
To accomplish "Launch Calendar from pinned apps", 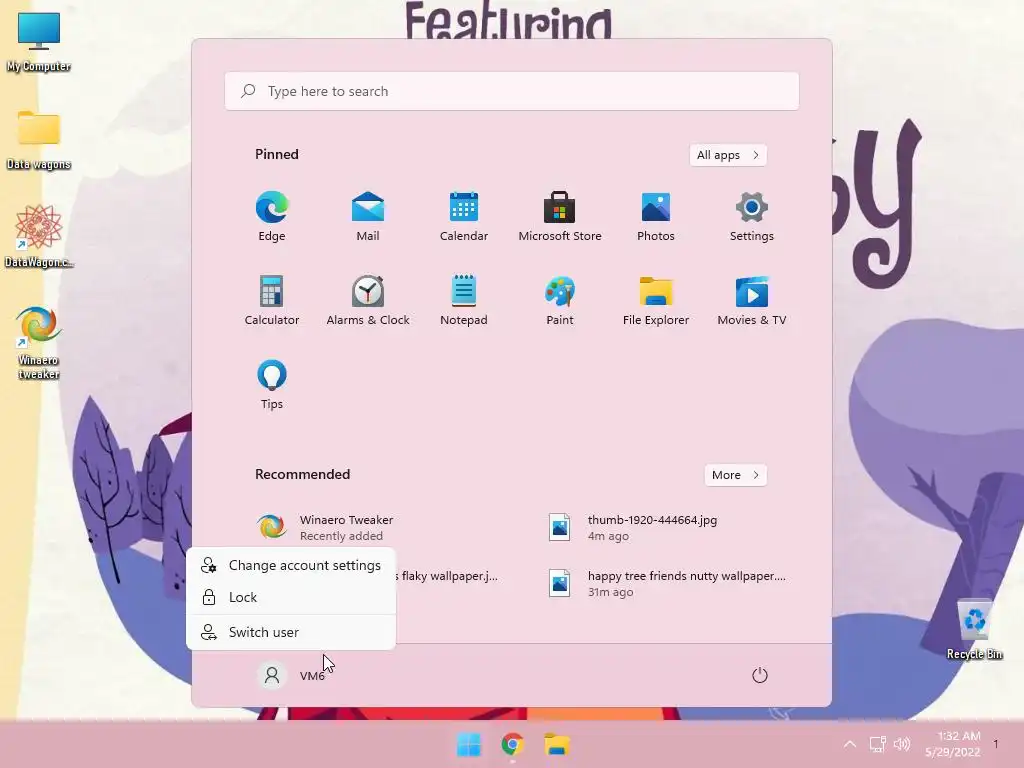I will point(464,217).
